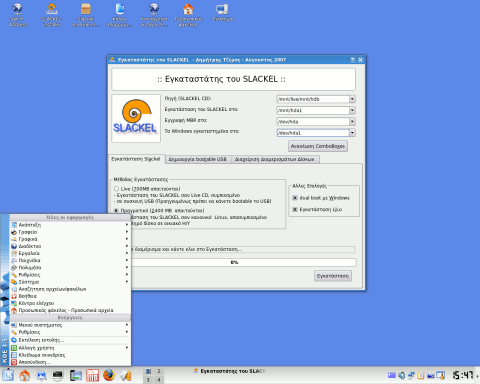Open the Set IP Address desktop icon
This screenshot has width=480, height=384.
[17, 15]
